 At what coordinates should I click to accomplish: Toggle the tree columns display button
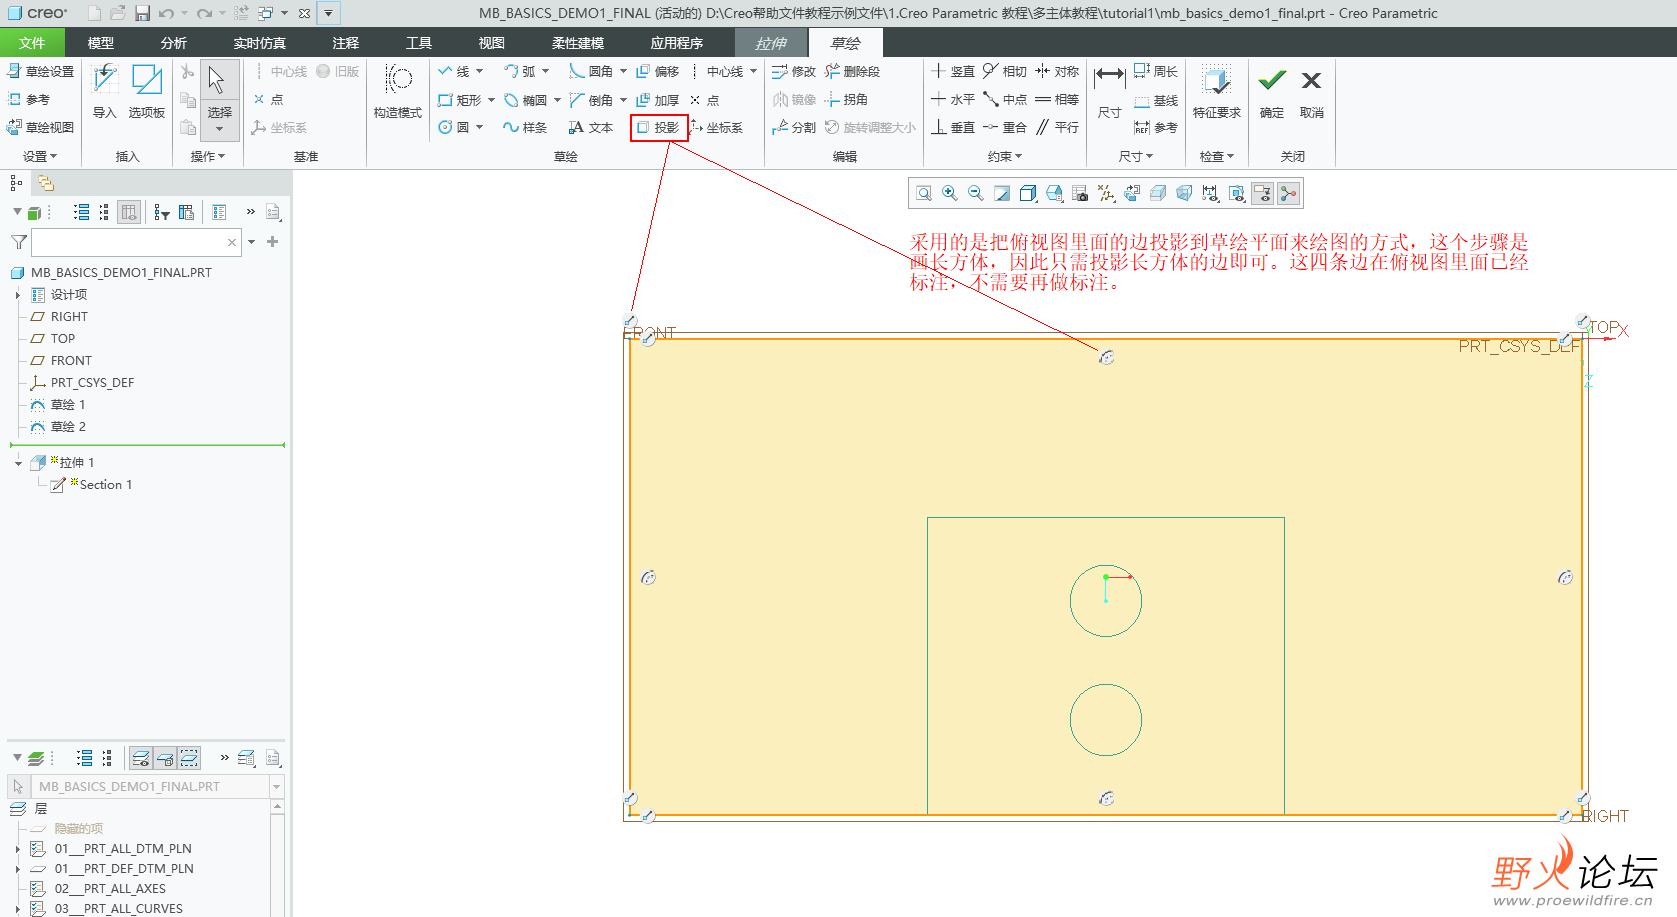[x=128, y=212]
